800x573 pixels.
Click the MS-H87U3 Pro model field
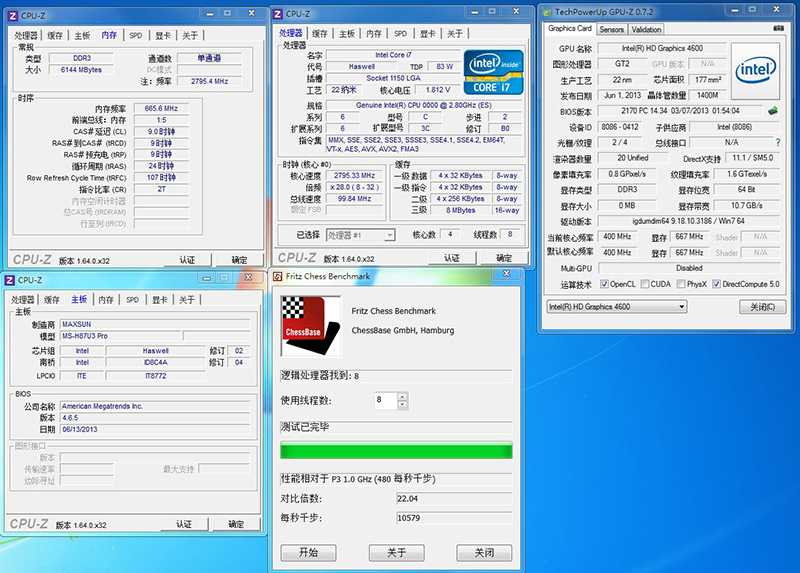click(121, 336)
